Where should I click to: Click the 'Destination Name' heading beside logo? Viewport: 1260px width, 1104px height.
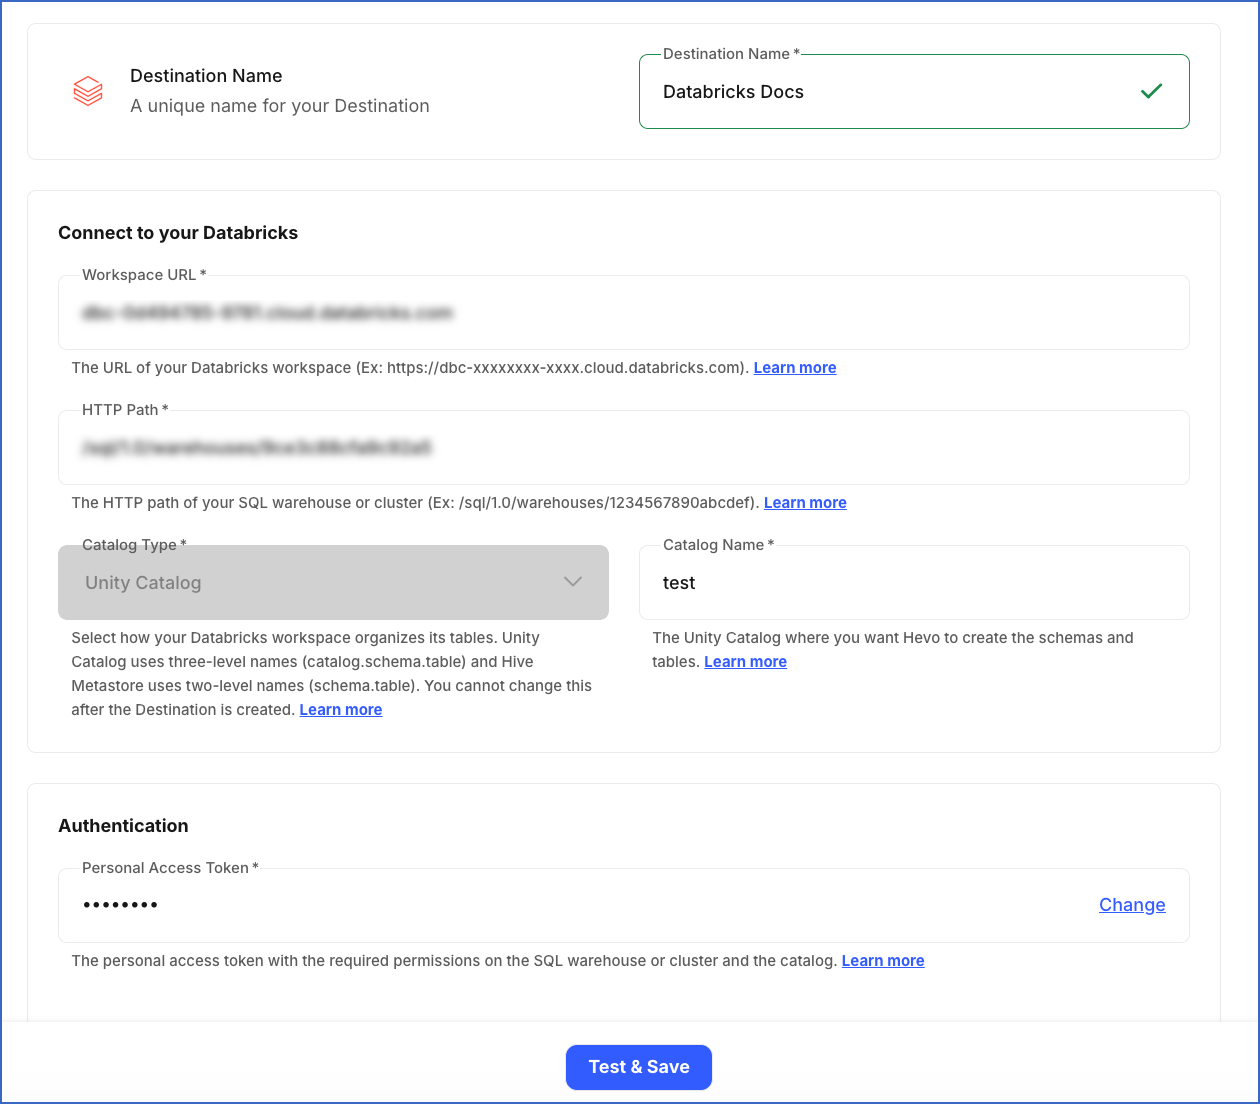(x=206, y=76)
